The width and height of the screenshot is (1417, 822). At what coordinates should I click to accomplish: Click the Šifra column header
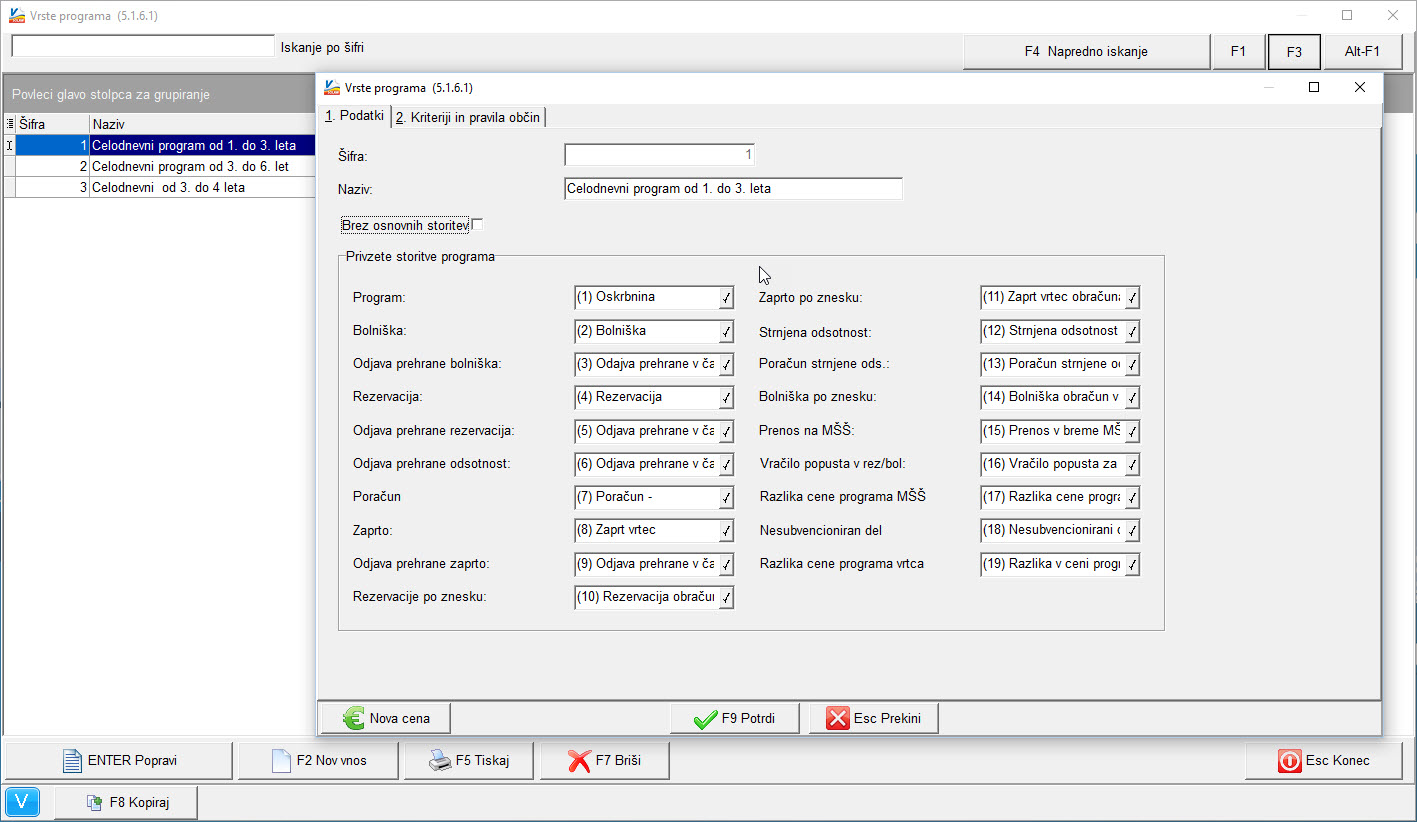(52, 124)
